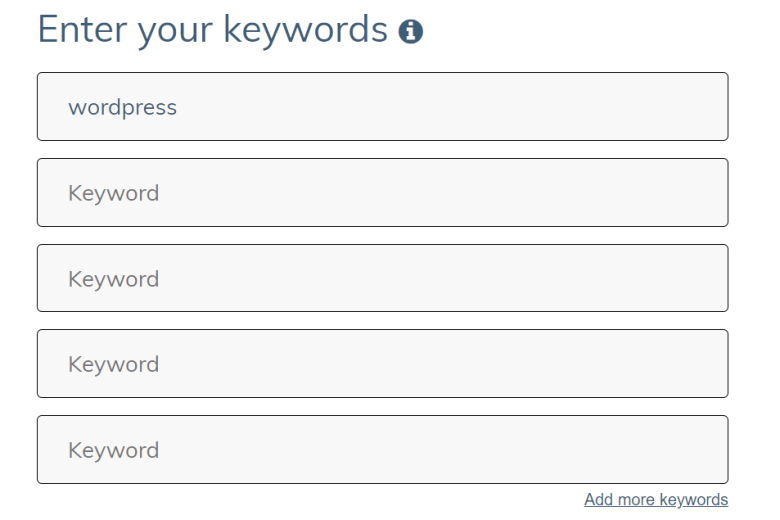This screenshot has width=780, height=520.
Task: Click Keyword placeholder in bottom field
Action: click(x=113, y=450)
